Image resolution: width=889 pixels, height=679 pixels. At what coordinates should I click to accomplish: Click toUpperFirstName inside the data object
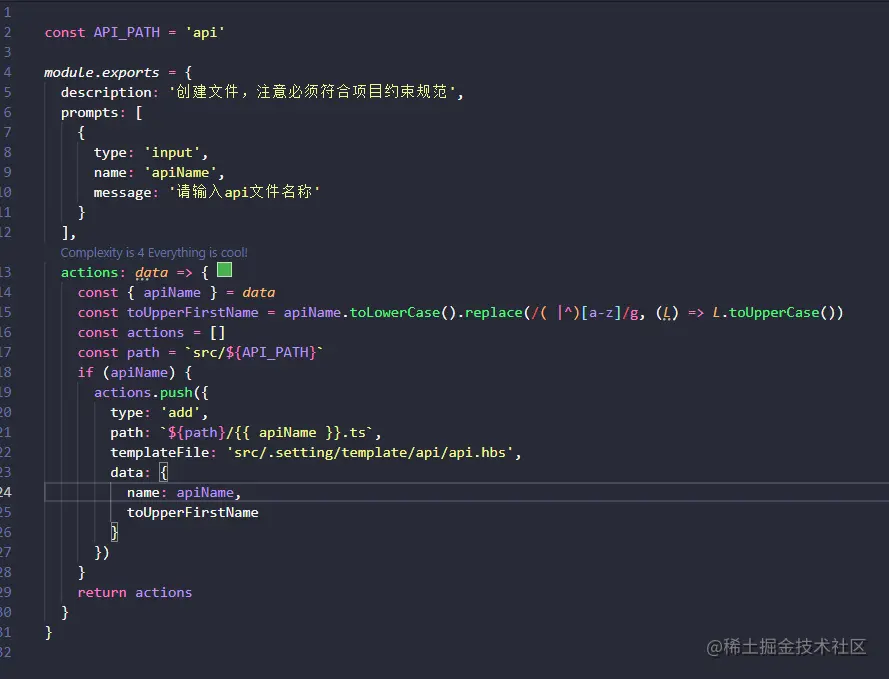192,512
